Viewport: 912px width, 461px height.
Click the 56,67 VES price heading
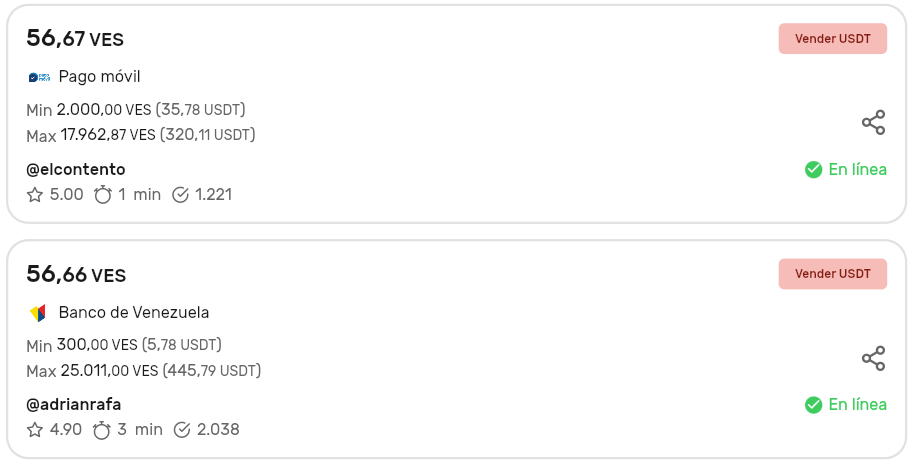pyautogui.click(x=75, y=38)
